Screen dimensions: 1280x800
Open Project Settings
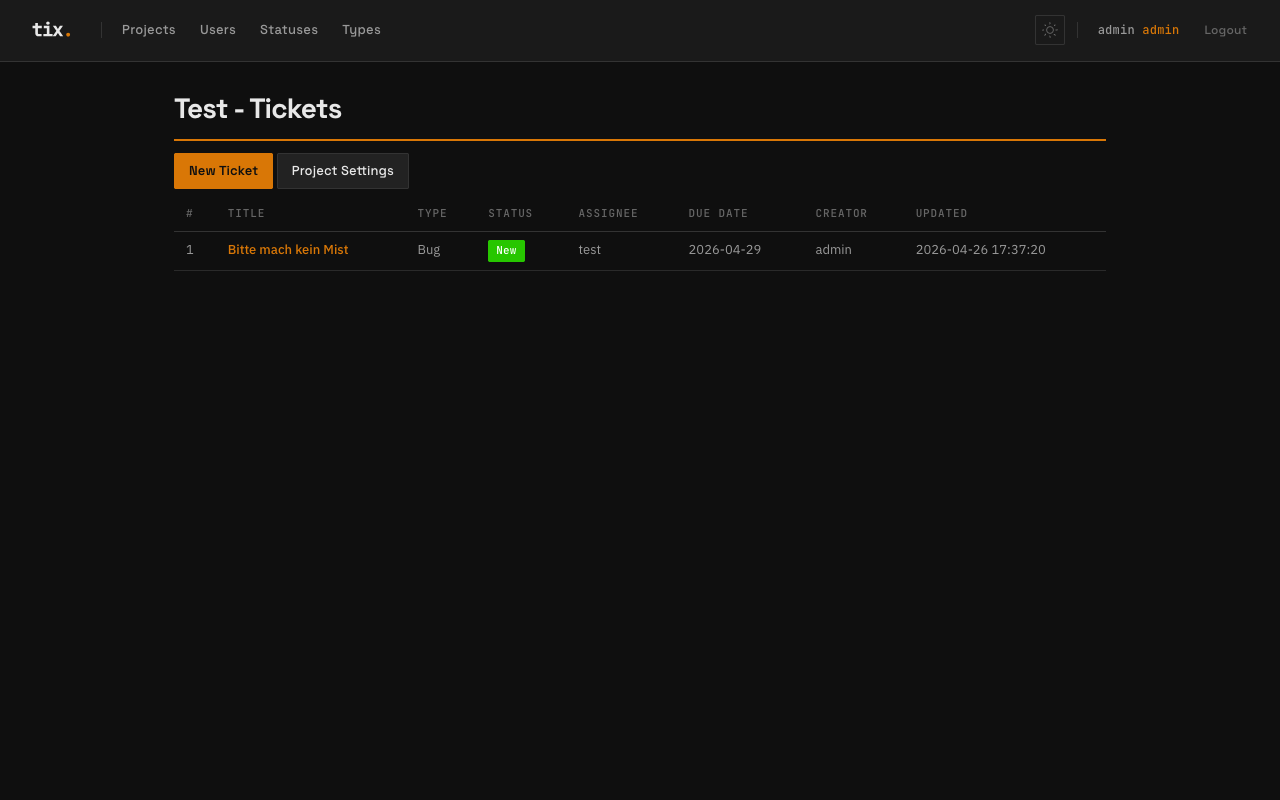click(343, 171)
